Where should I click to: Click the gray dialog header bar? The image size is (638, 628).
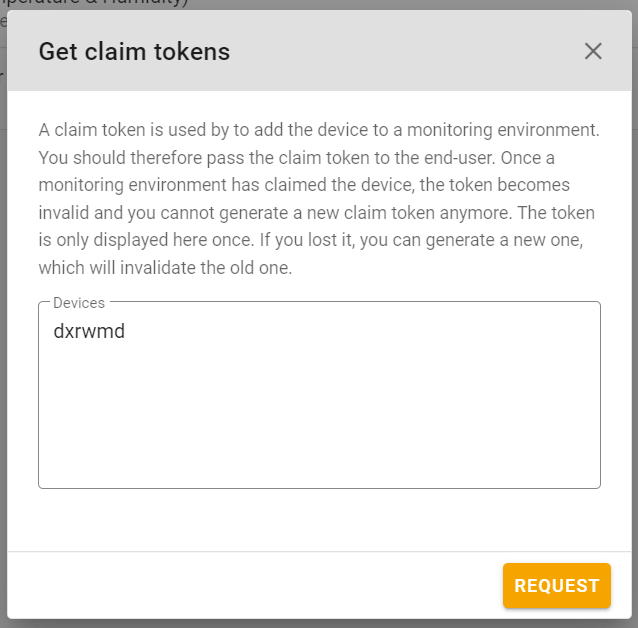pyautogui.click(x=319, y=50)
